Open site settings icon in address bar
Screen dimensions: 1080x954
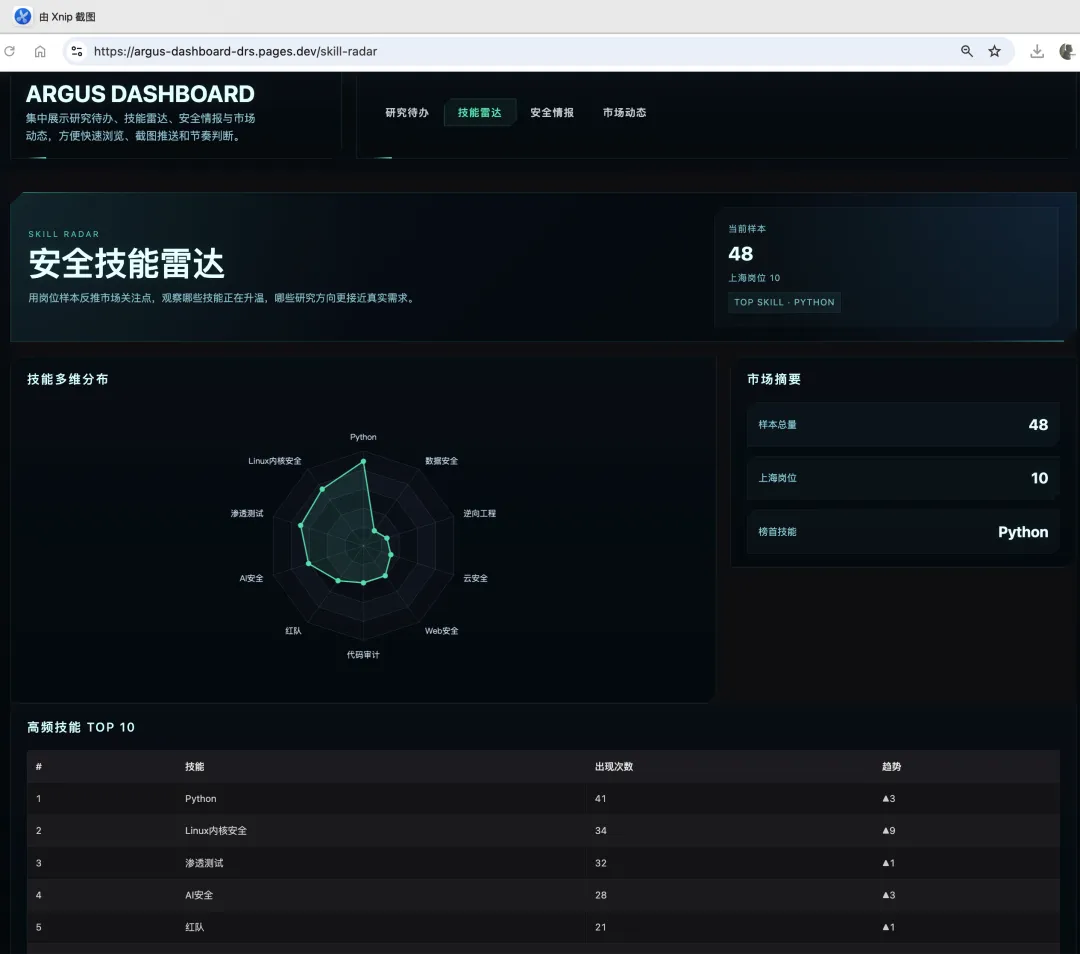[76, 51]
